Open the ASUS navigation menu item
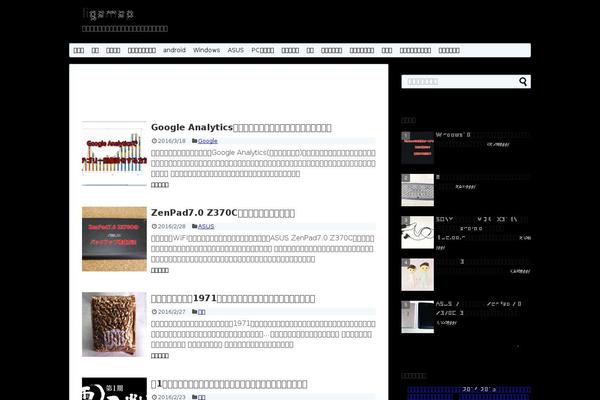The height and width of the screenshot is (400, 600). 235,50
